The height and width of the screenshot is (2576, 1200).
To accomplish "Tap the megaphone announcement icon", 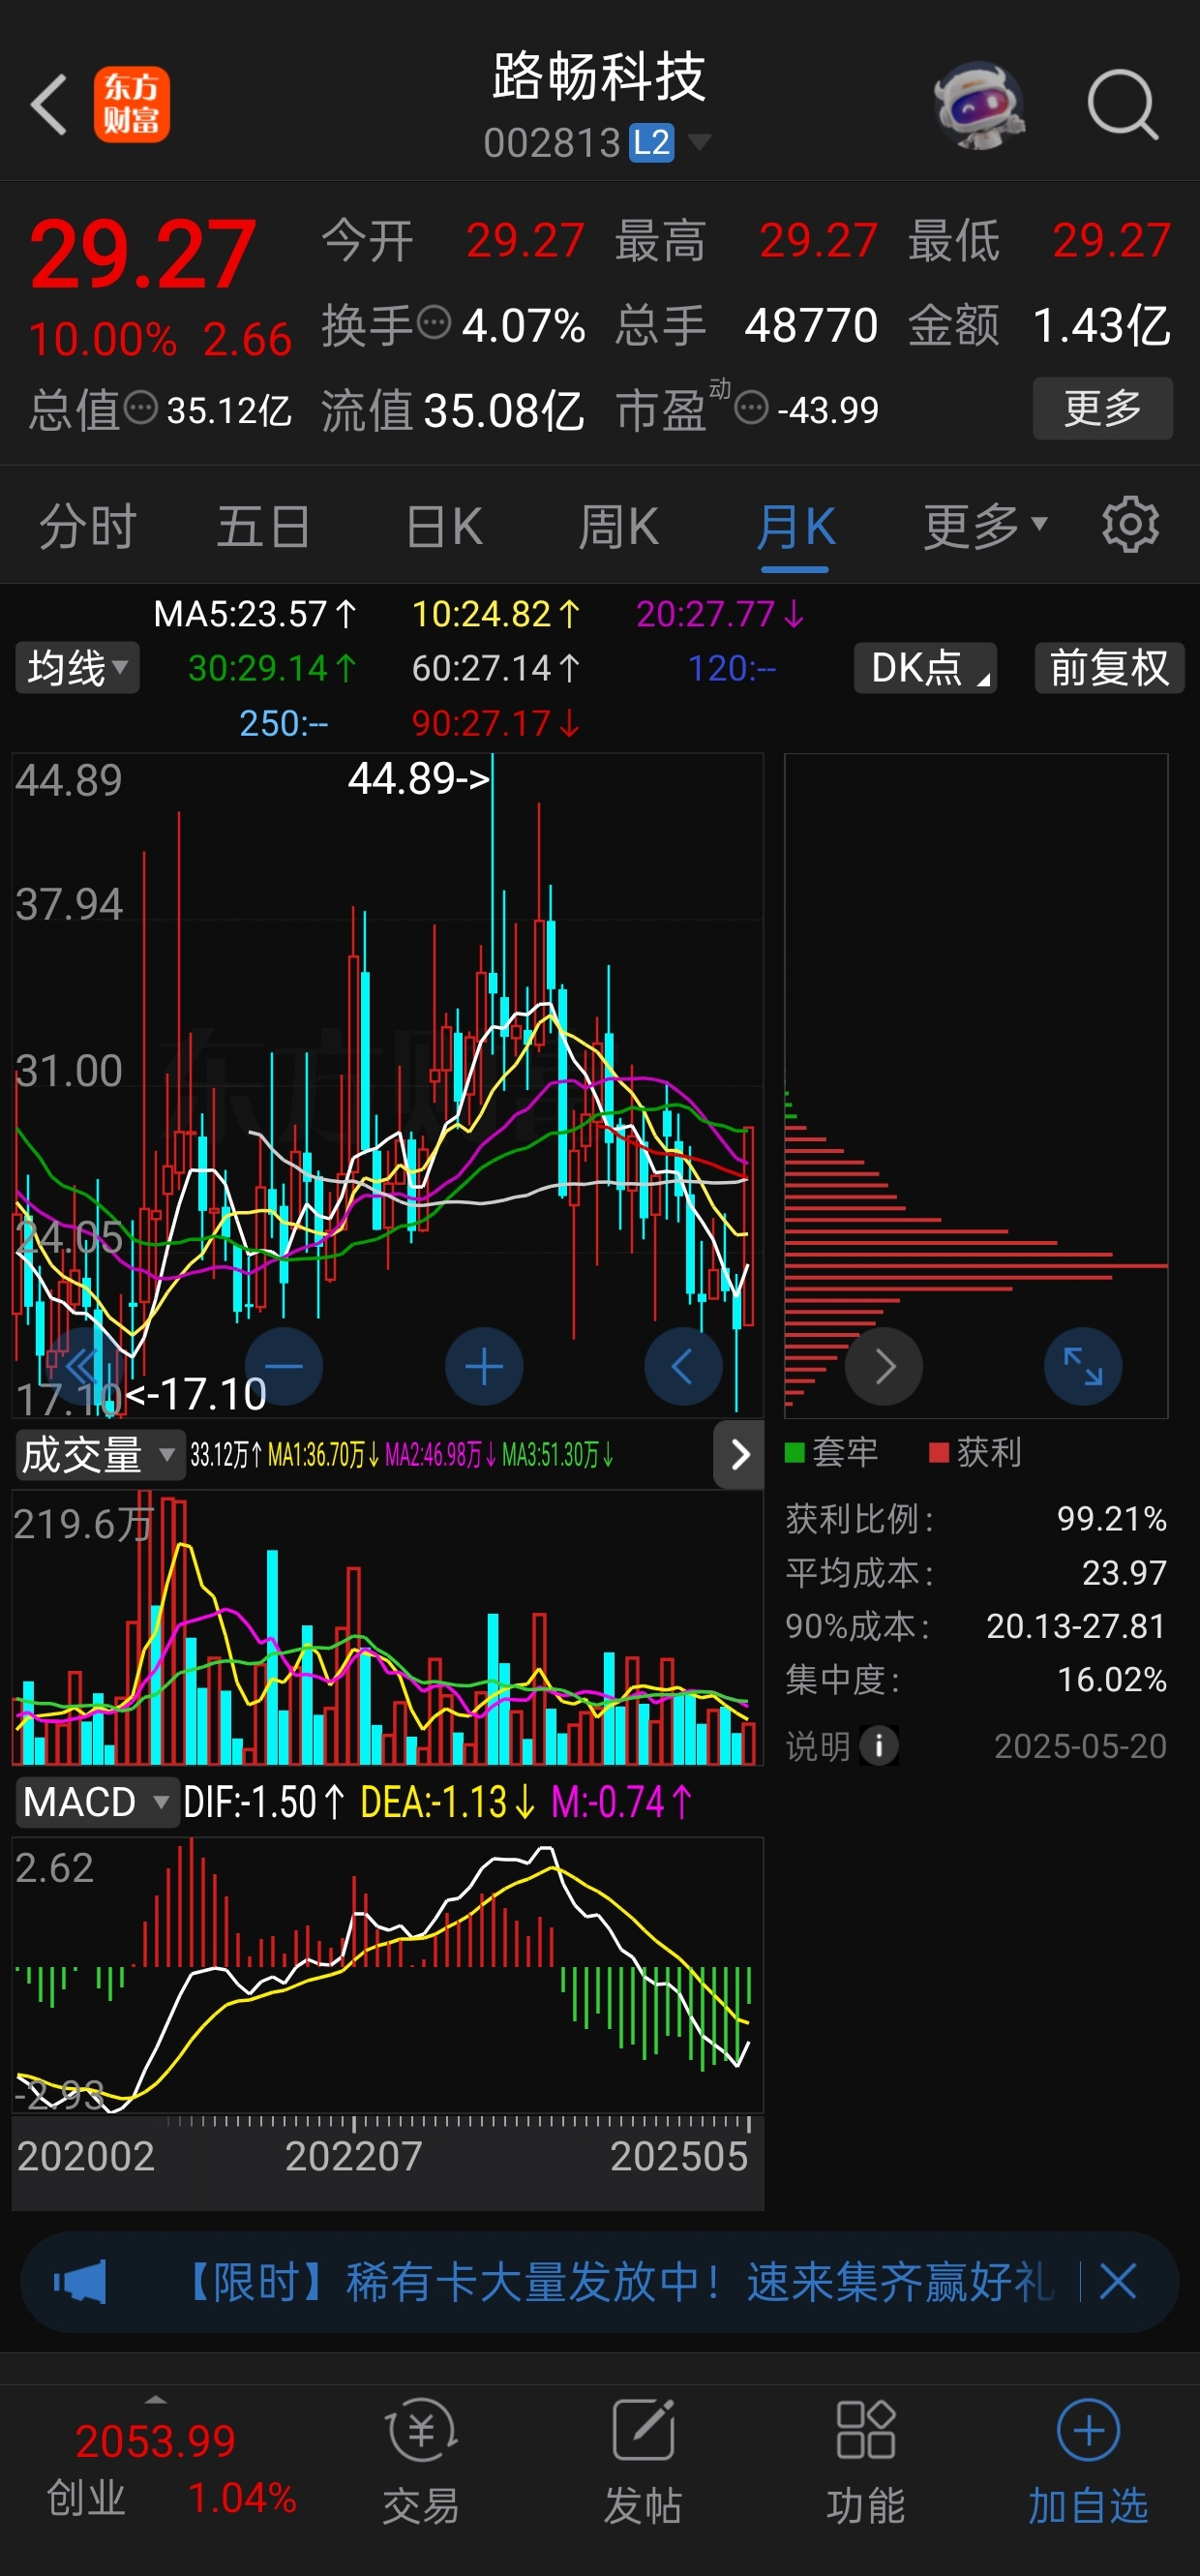I will click(80, 2282).
